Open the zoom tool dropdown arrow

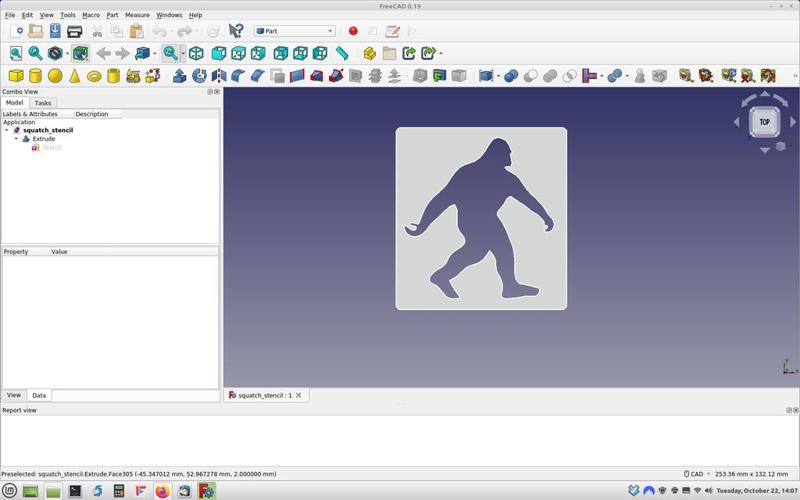point(183,54)
